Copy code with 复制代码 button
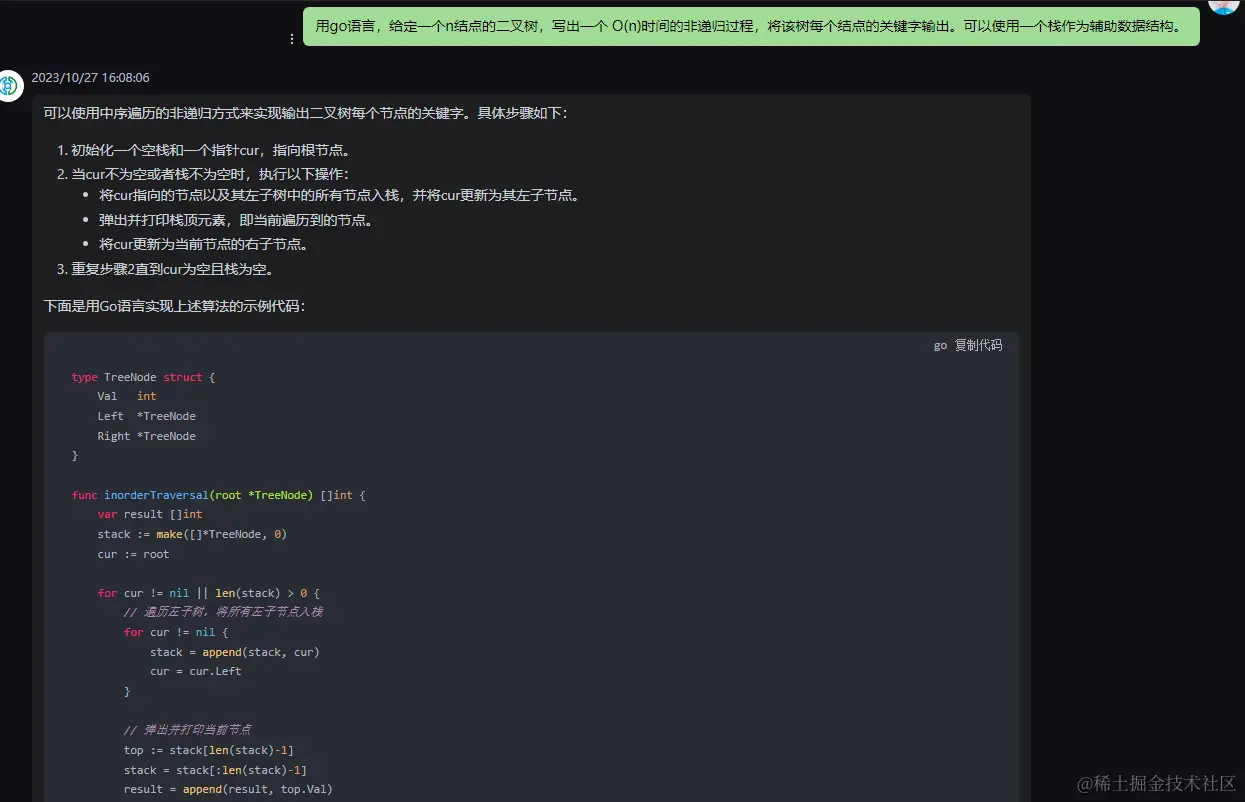 [978, 345]
